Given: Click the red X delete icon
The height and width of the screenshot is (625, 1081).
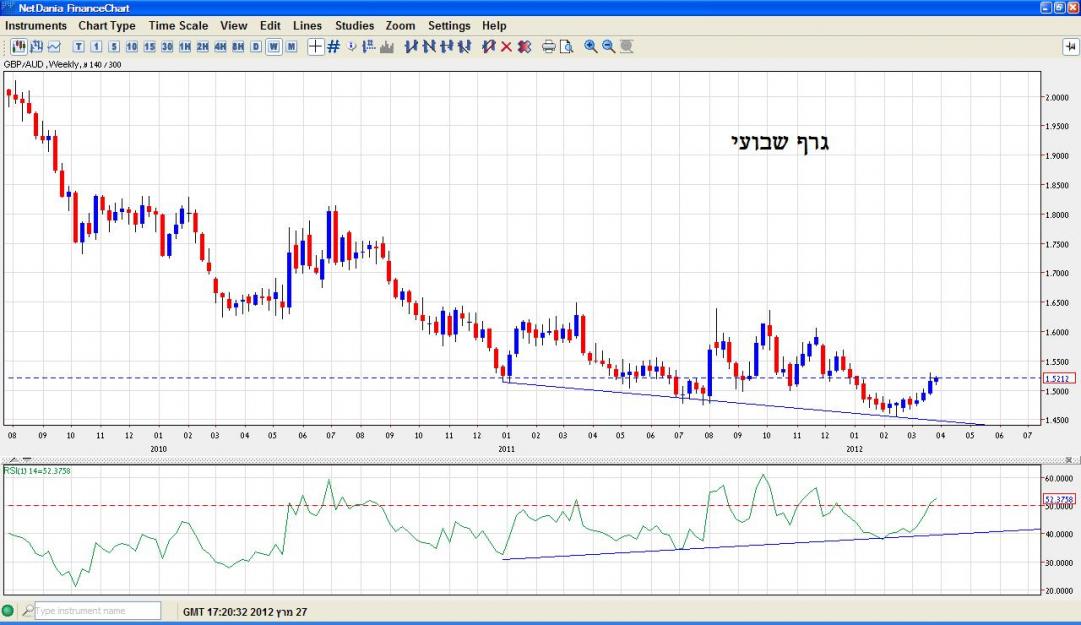Looking at the screenshot, I should point(506,46).
